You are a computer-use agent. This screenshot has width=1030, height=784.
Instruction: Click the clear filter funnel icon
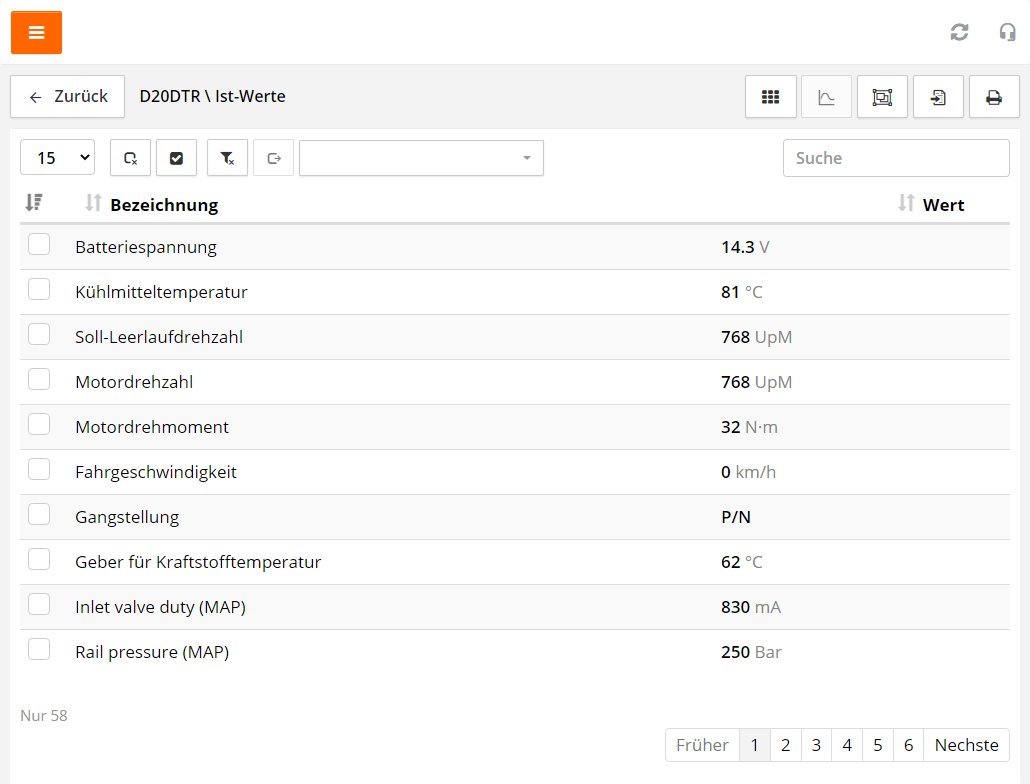coord(227,158)
